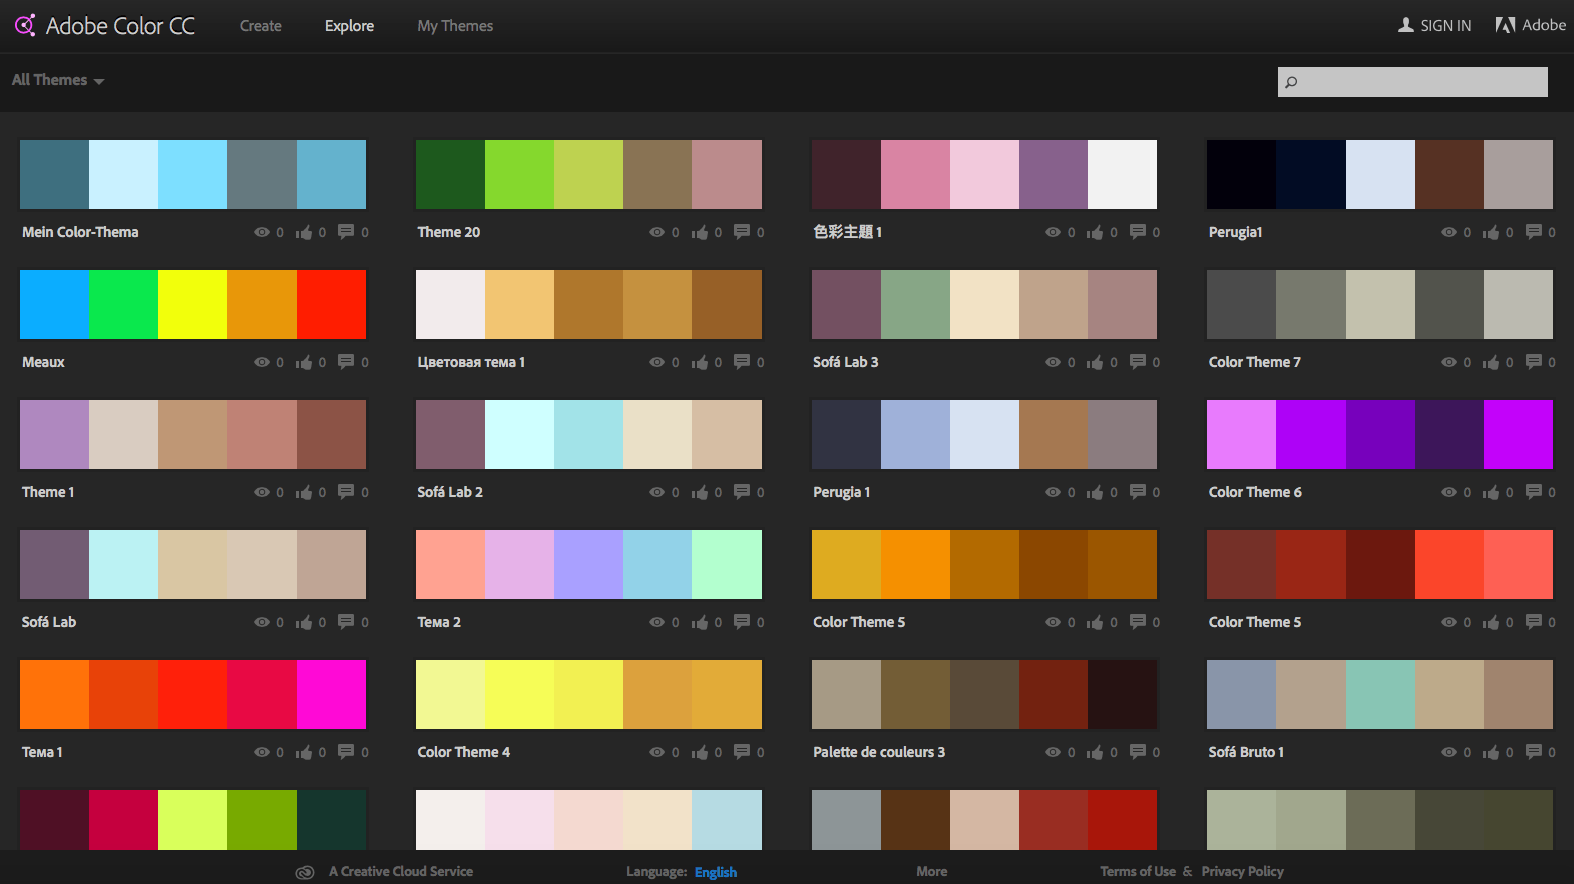The image size is (1574, 884).
Task: Click the thumbs-up icon for Tema 1
Action: click(304, 752)
